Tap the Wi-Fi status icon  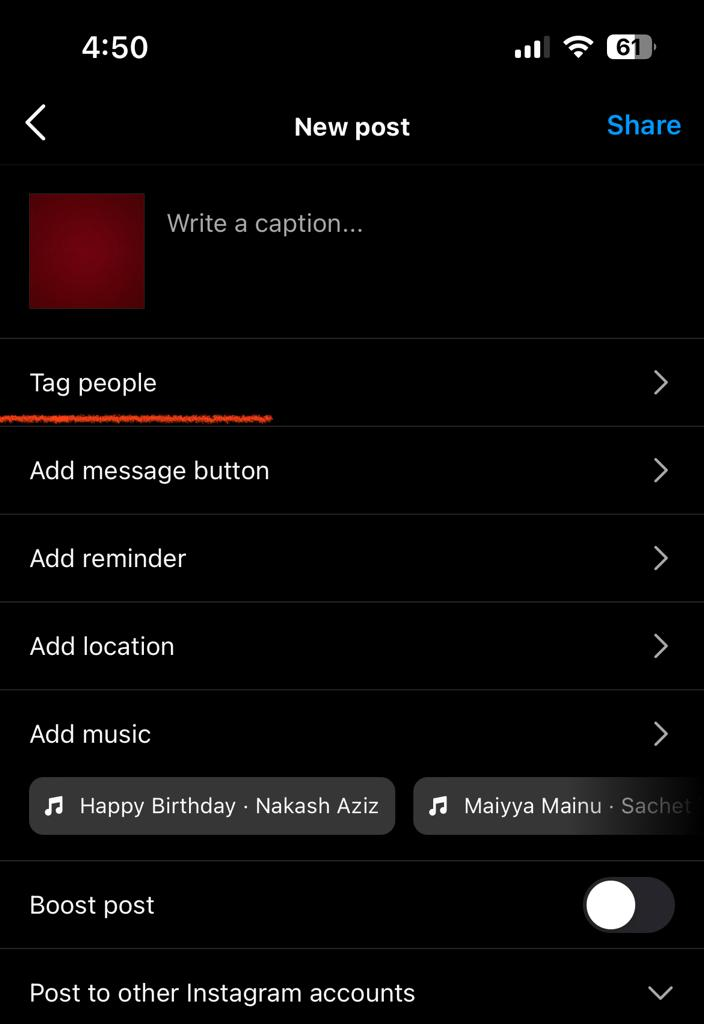pyautogui.click(x=578, y=47)
